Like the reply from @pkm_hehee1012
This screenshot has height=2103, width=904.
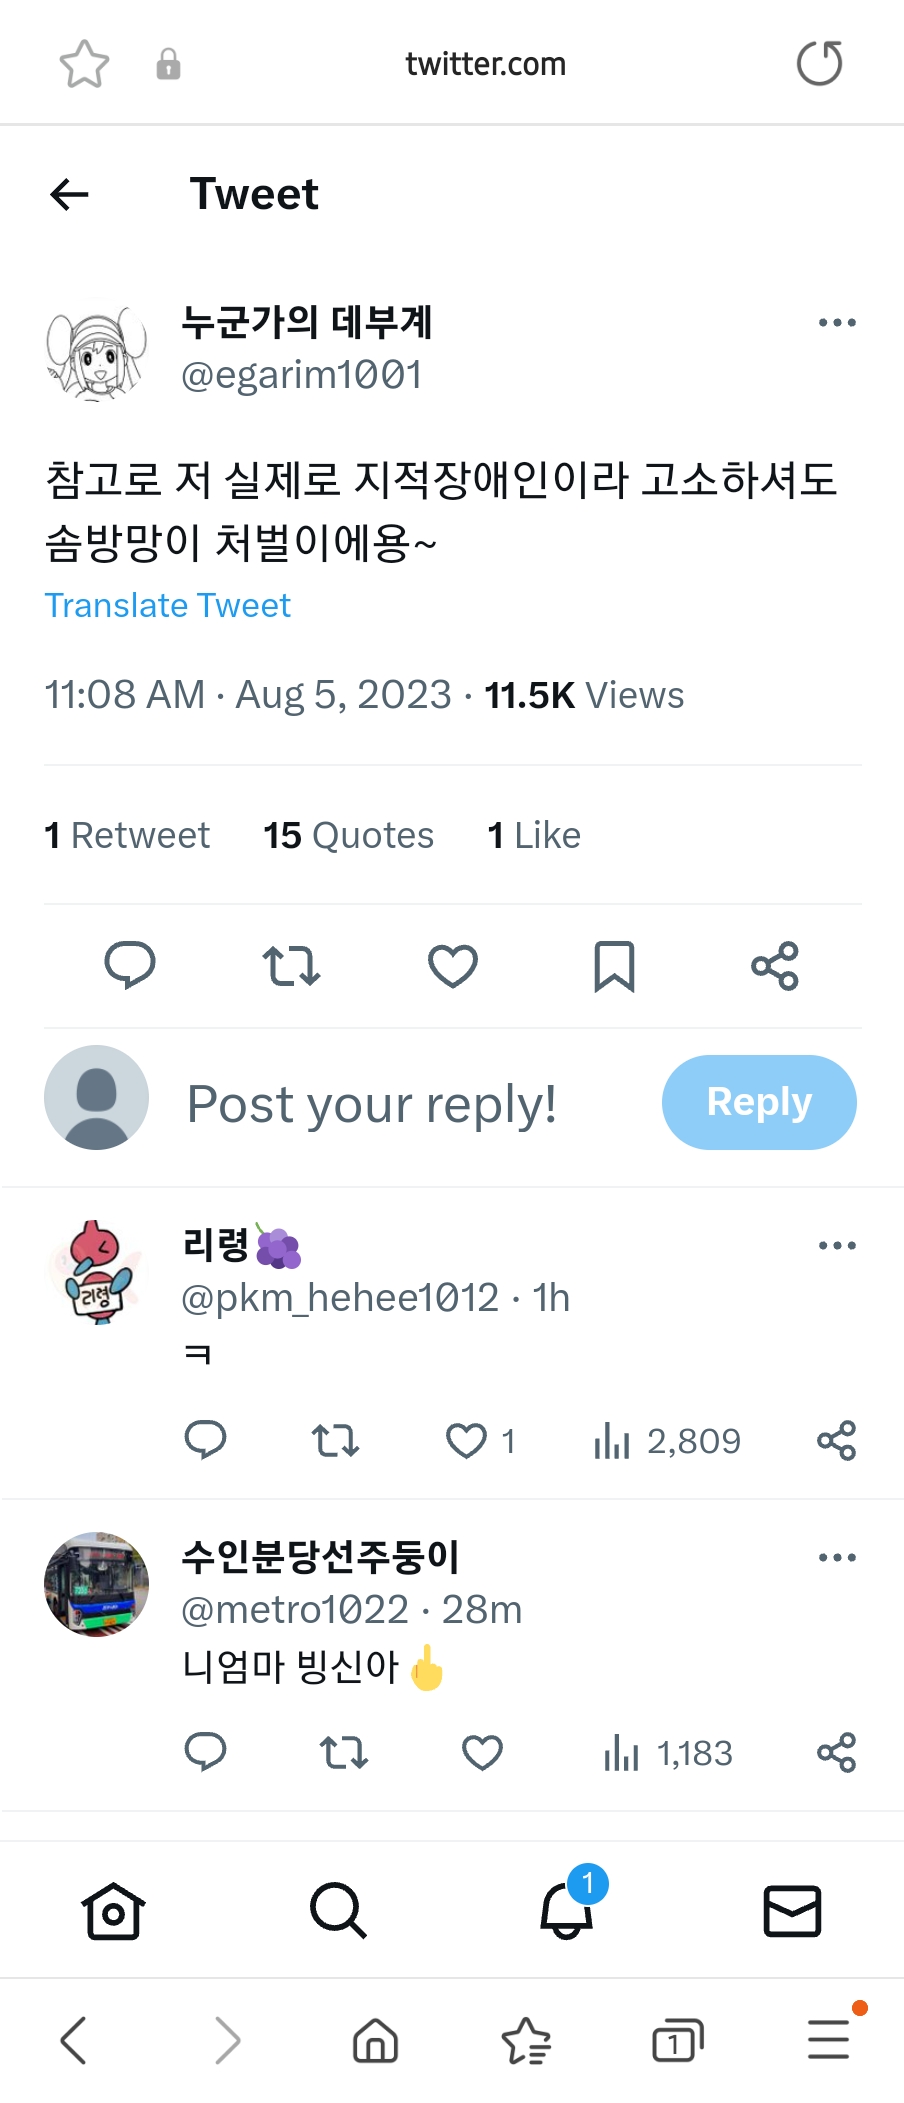coord(466,1441)
